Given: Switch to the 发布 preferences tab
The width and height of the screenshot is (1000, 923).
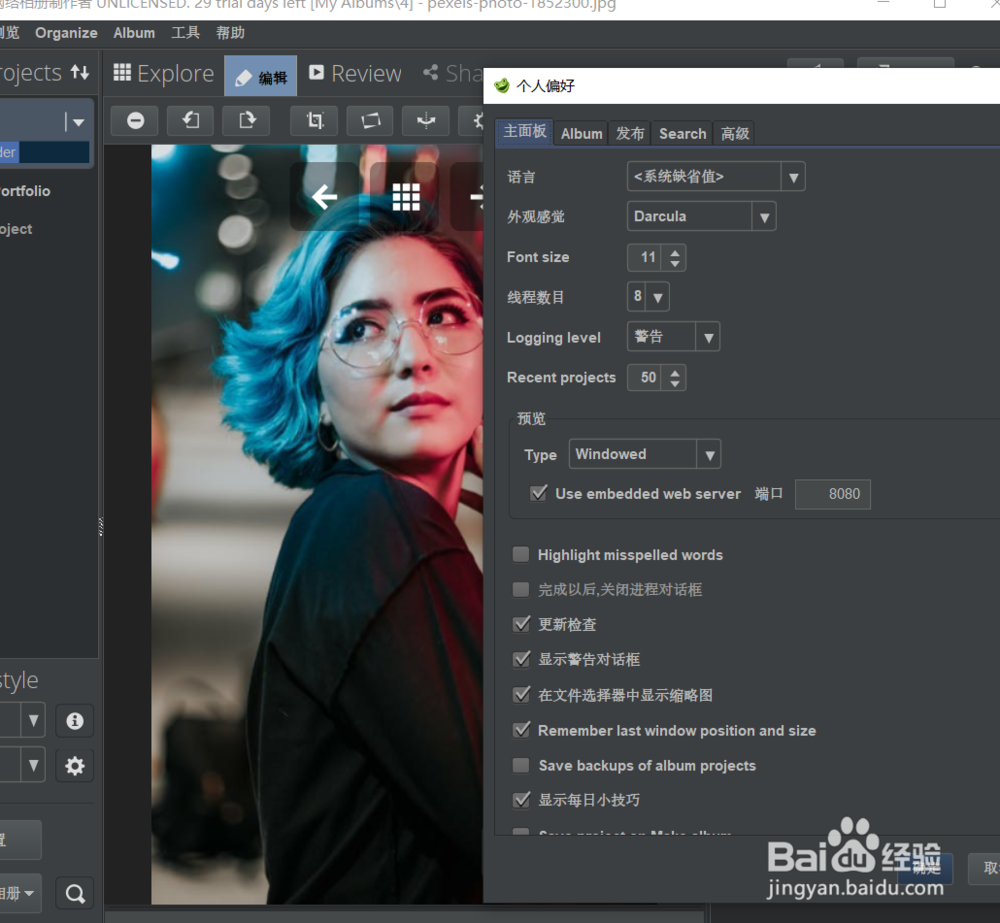Looking at the screenshot, I should tap(630, 134).
